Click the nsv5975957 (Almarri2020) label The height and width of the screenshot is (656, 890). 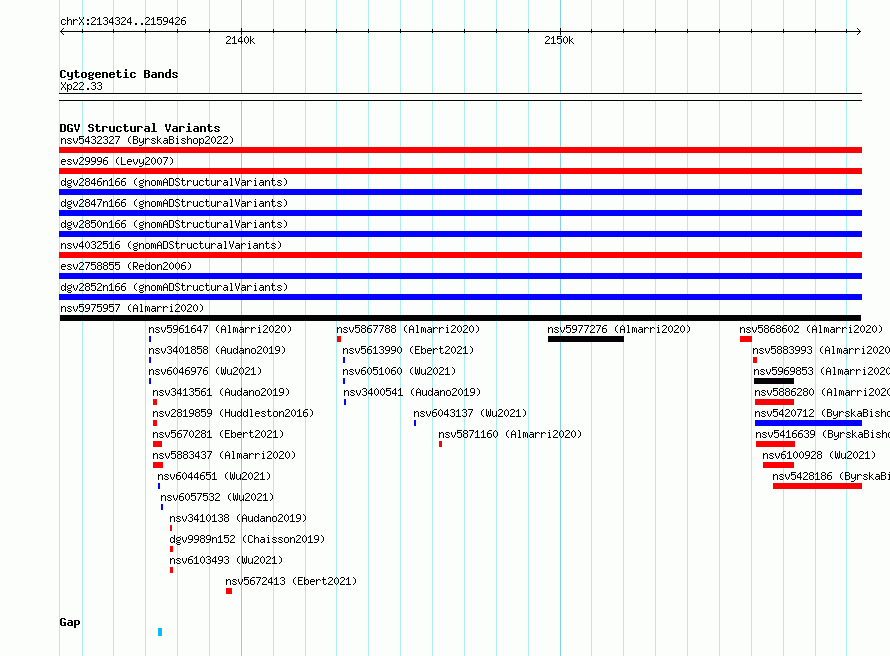click(132, 308)
